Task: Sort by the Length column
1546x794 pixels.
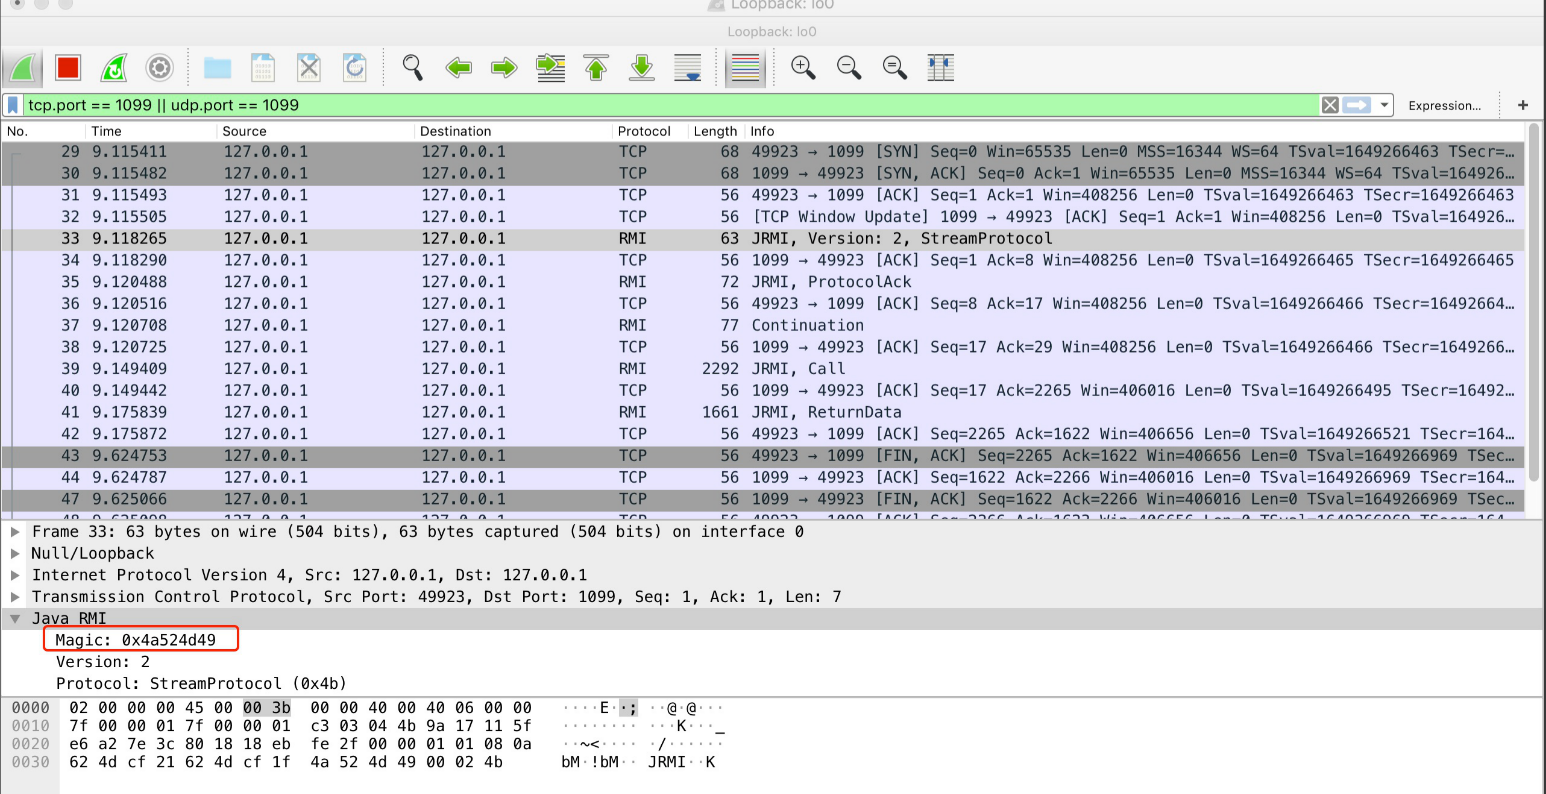Action: (716, 131)
